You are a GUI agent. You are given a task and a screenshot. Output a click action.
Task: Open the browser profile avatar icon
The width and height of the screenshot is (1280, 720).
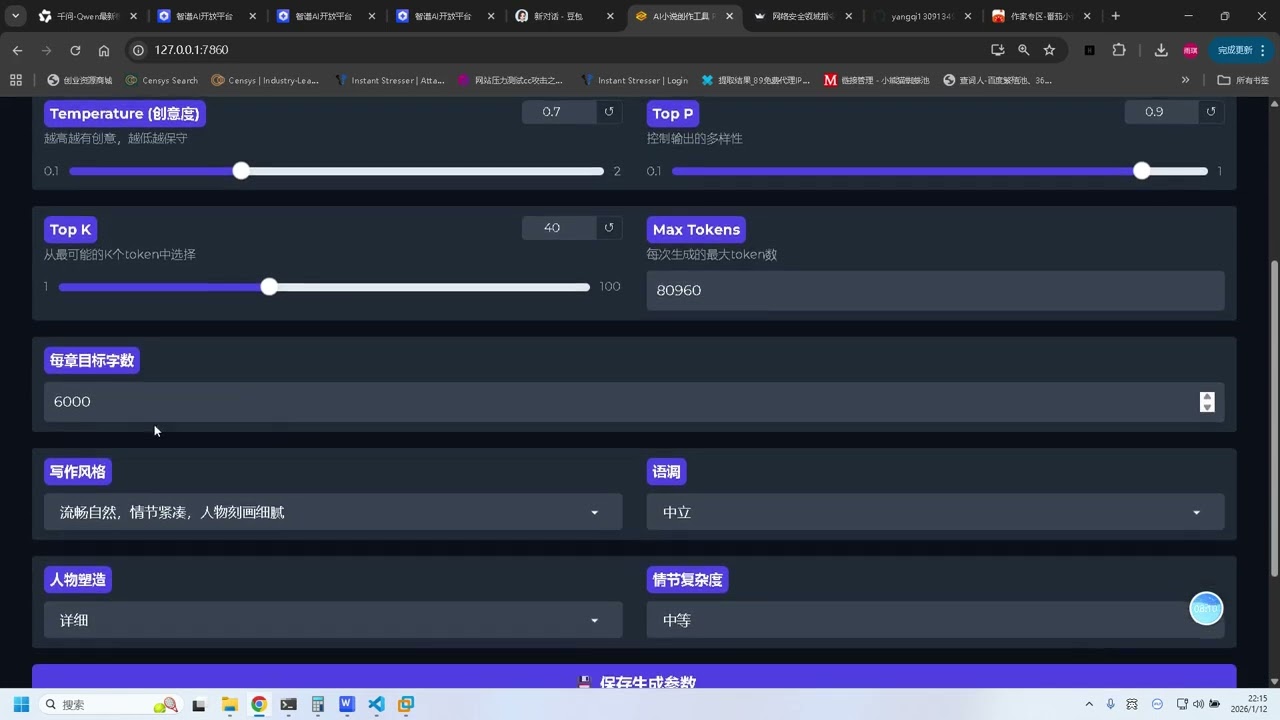pyautogui.click(x=1190, y=50)
